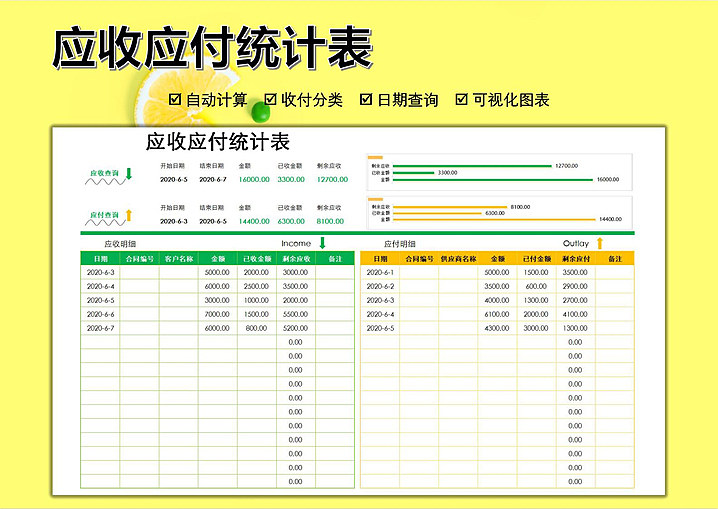Click the Outlay label
Screen dimensions: 718x509
576,244
